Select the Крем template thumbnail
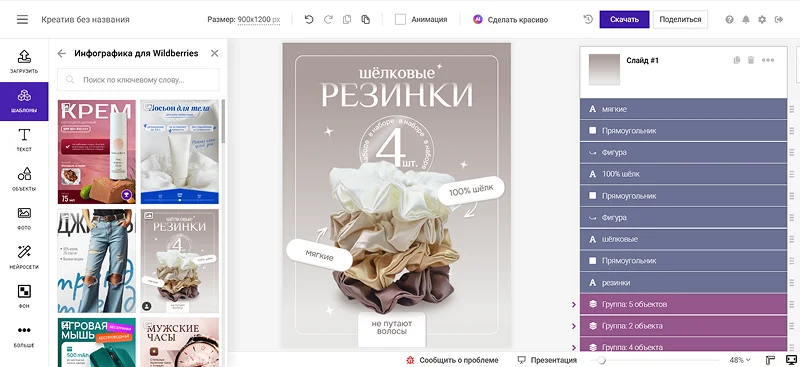Screen dimensions: 800x367 coord(96,152)
